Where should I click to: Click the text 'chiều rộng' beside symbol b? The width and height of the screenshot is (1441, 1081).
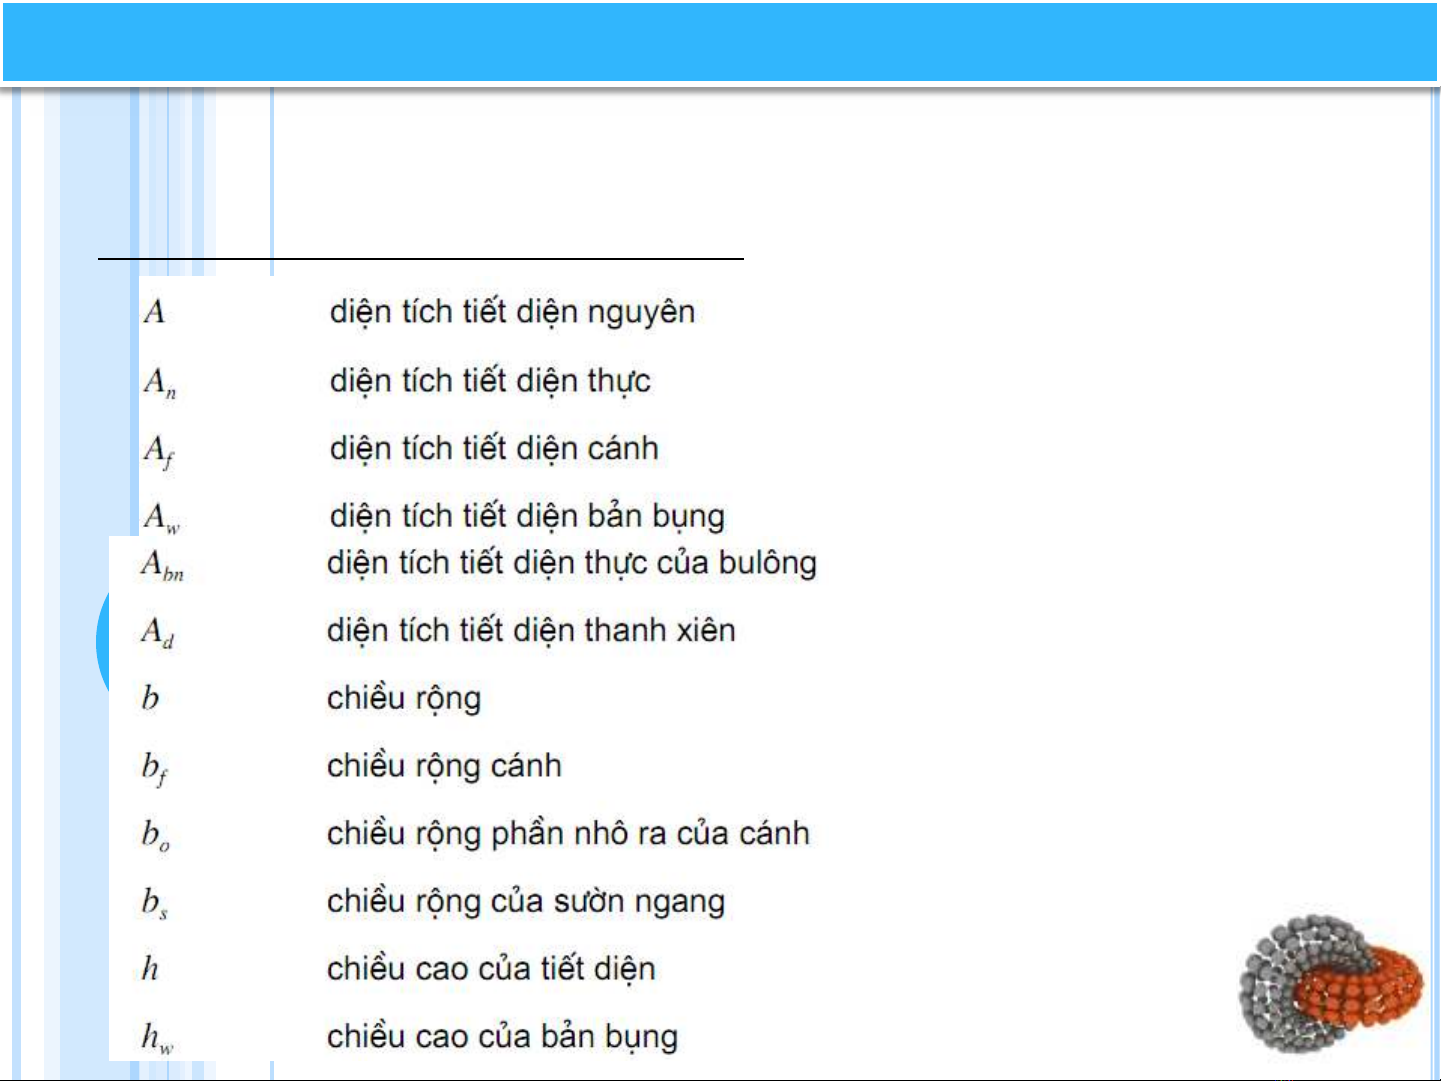(x=404, y=699)
